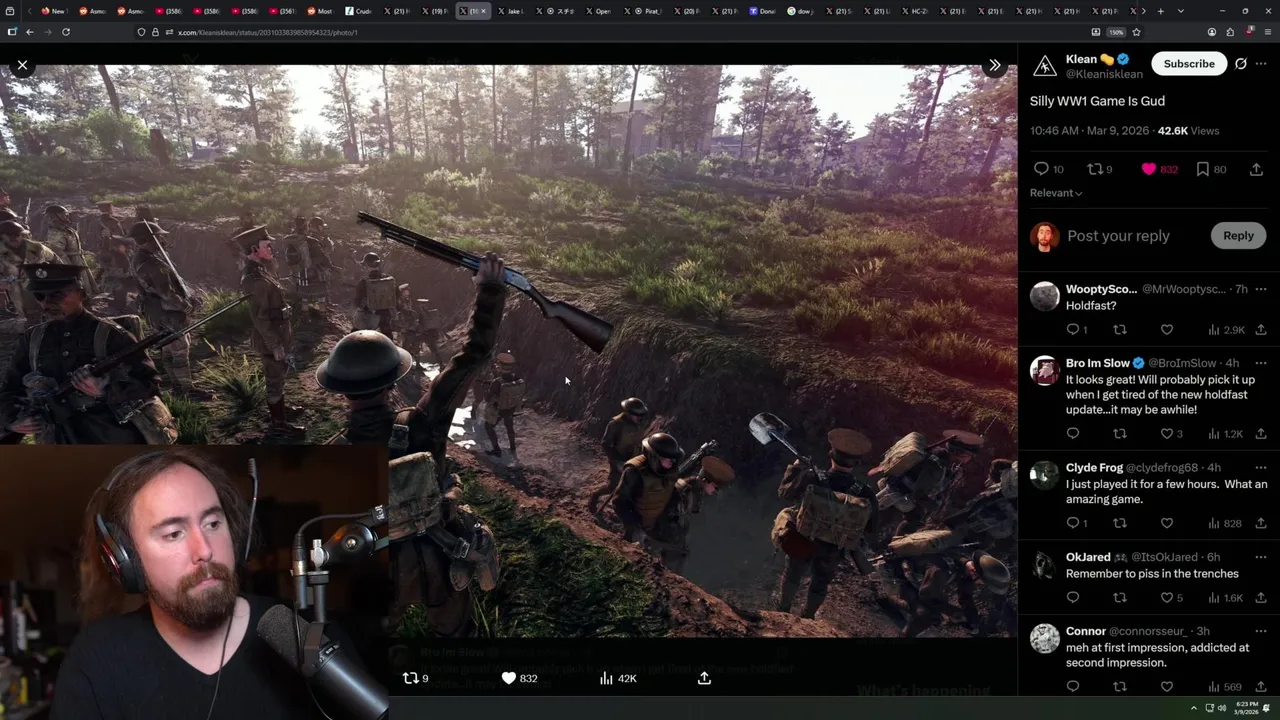Viewport: 1280px width, 720px height.
Task: Open more options on Connor's reply
Action: point(1261,631)
